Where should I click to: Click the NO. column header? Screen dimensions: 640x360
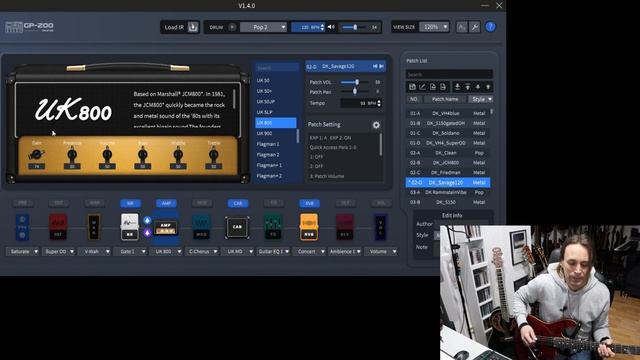[x=414, y=99]
